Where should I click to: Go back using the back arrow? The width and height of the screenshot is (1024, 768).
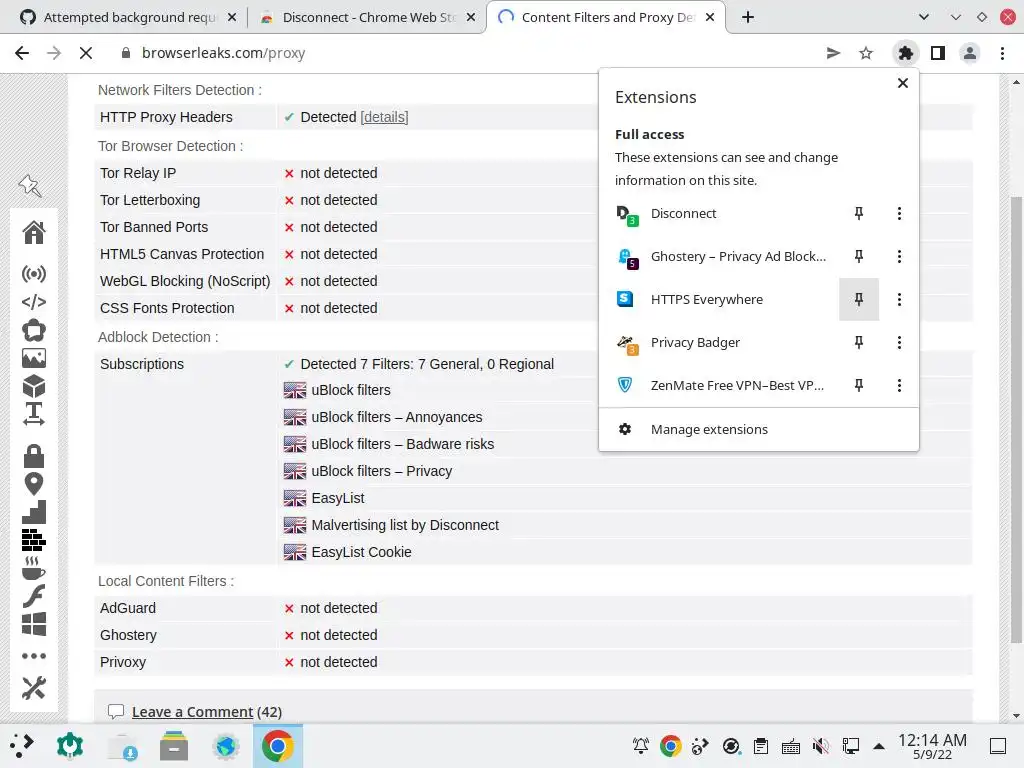(22, 53)
